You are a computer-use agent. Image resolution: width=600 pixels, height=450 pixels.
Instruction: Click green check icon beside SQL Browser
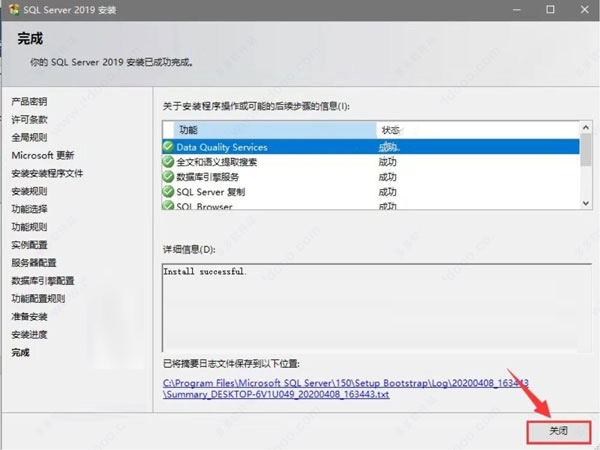(x=168, y=206)
